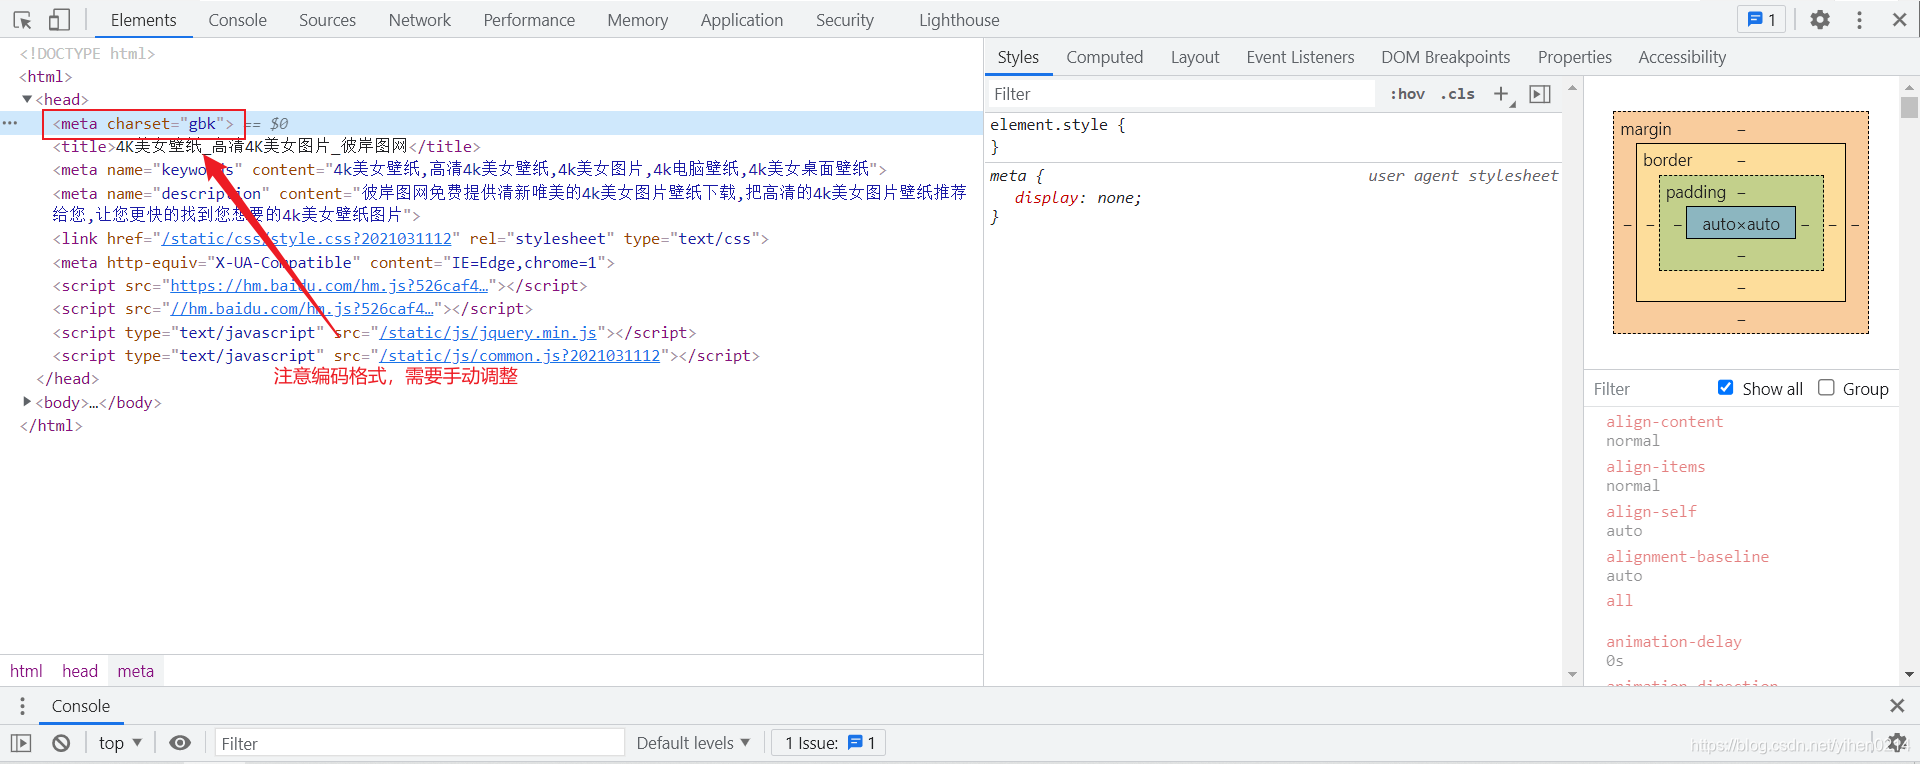Open the //hm.baidu.com/hm.js script link
The width and height of the screenshot is (1920, 764).
click(x=302, y=309)
